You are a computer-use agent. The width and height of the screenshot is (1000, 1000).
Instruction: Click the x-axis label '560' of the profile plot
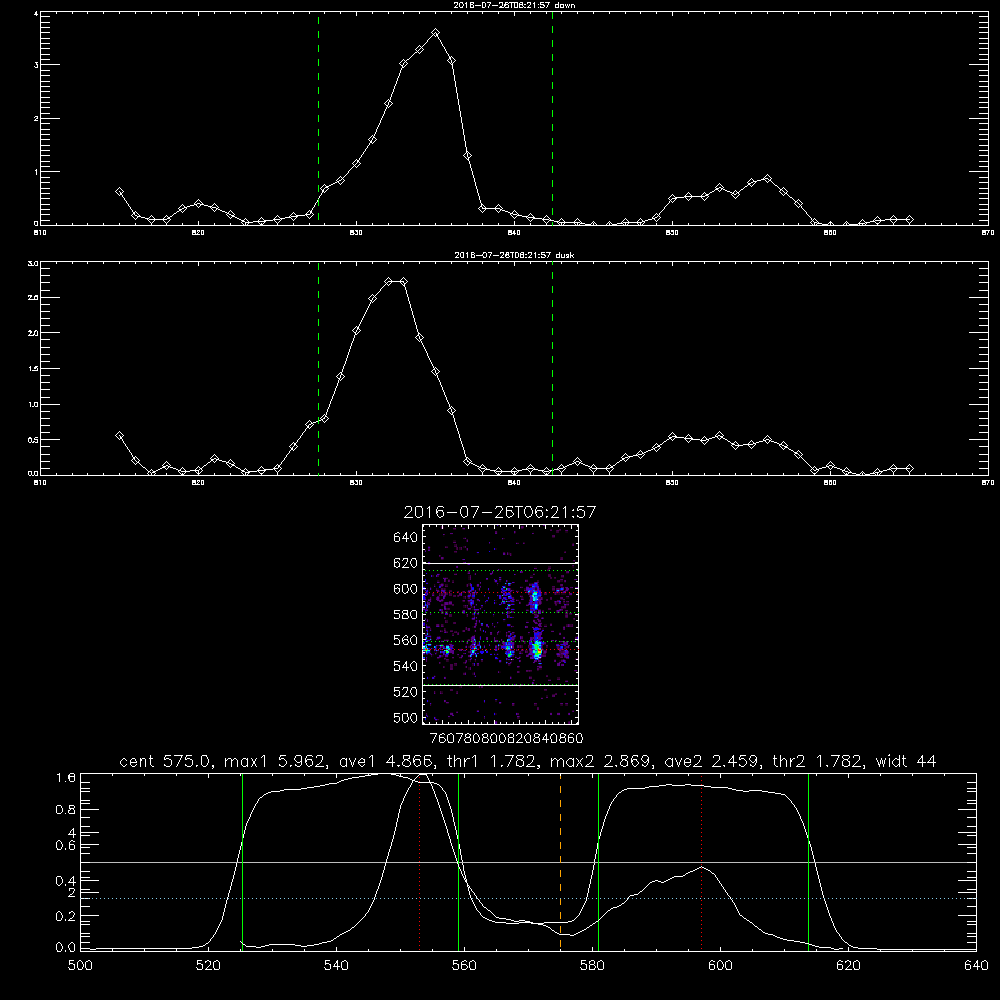tap(464, 966)
